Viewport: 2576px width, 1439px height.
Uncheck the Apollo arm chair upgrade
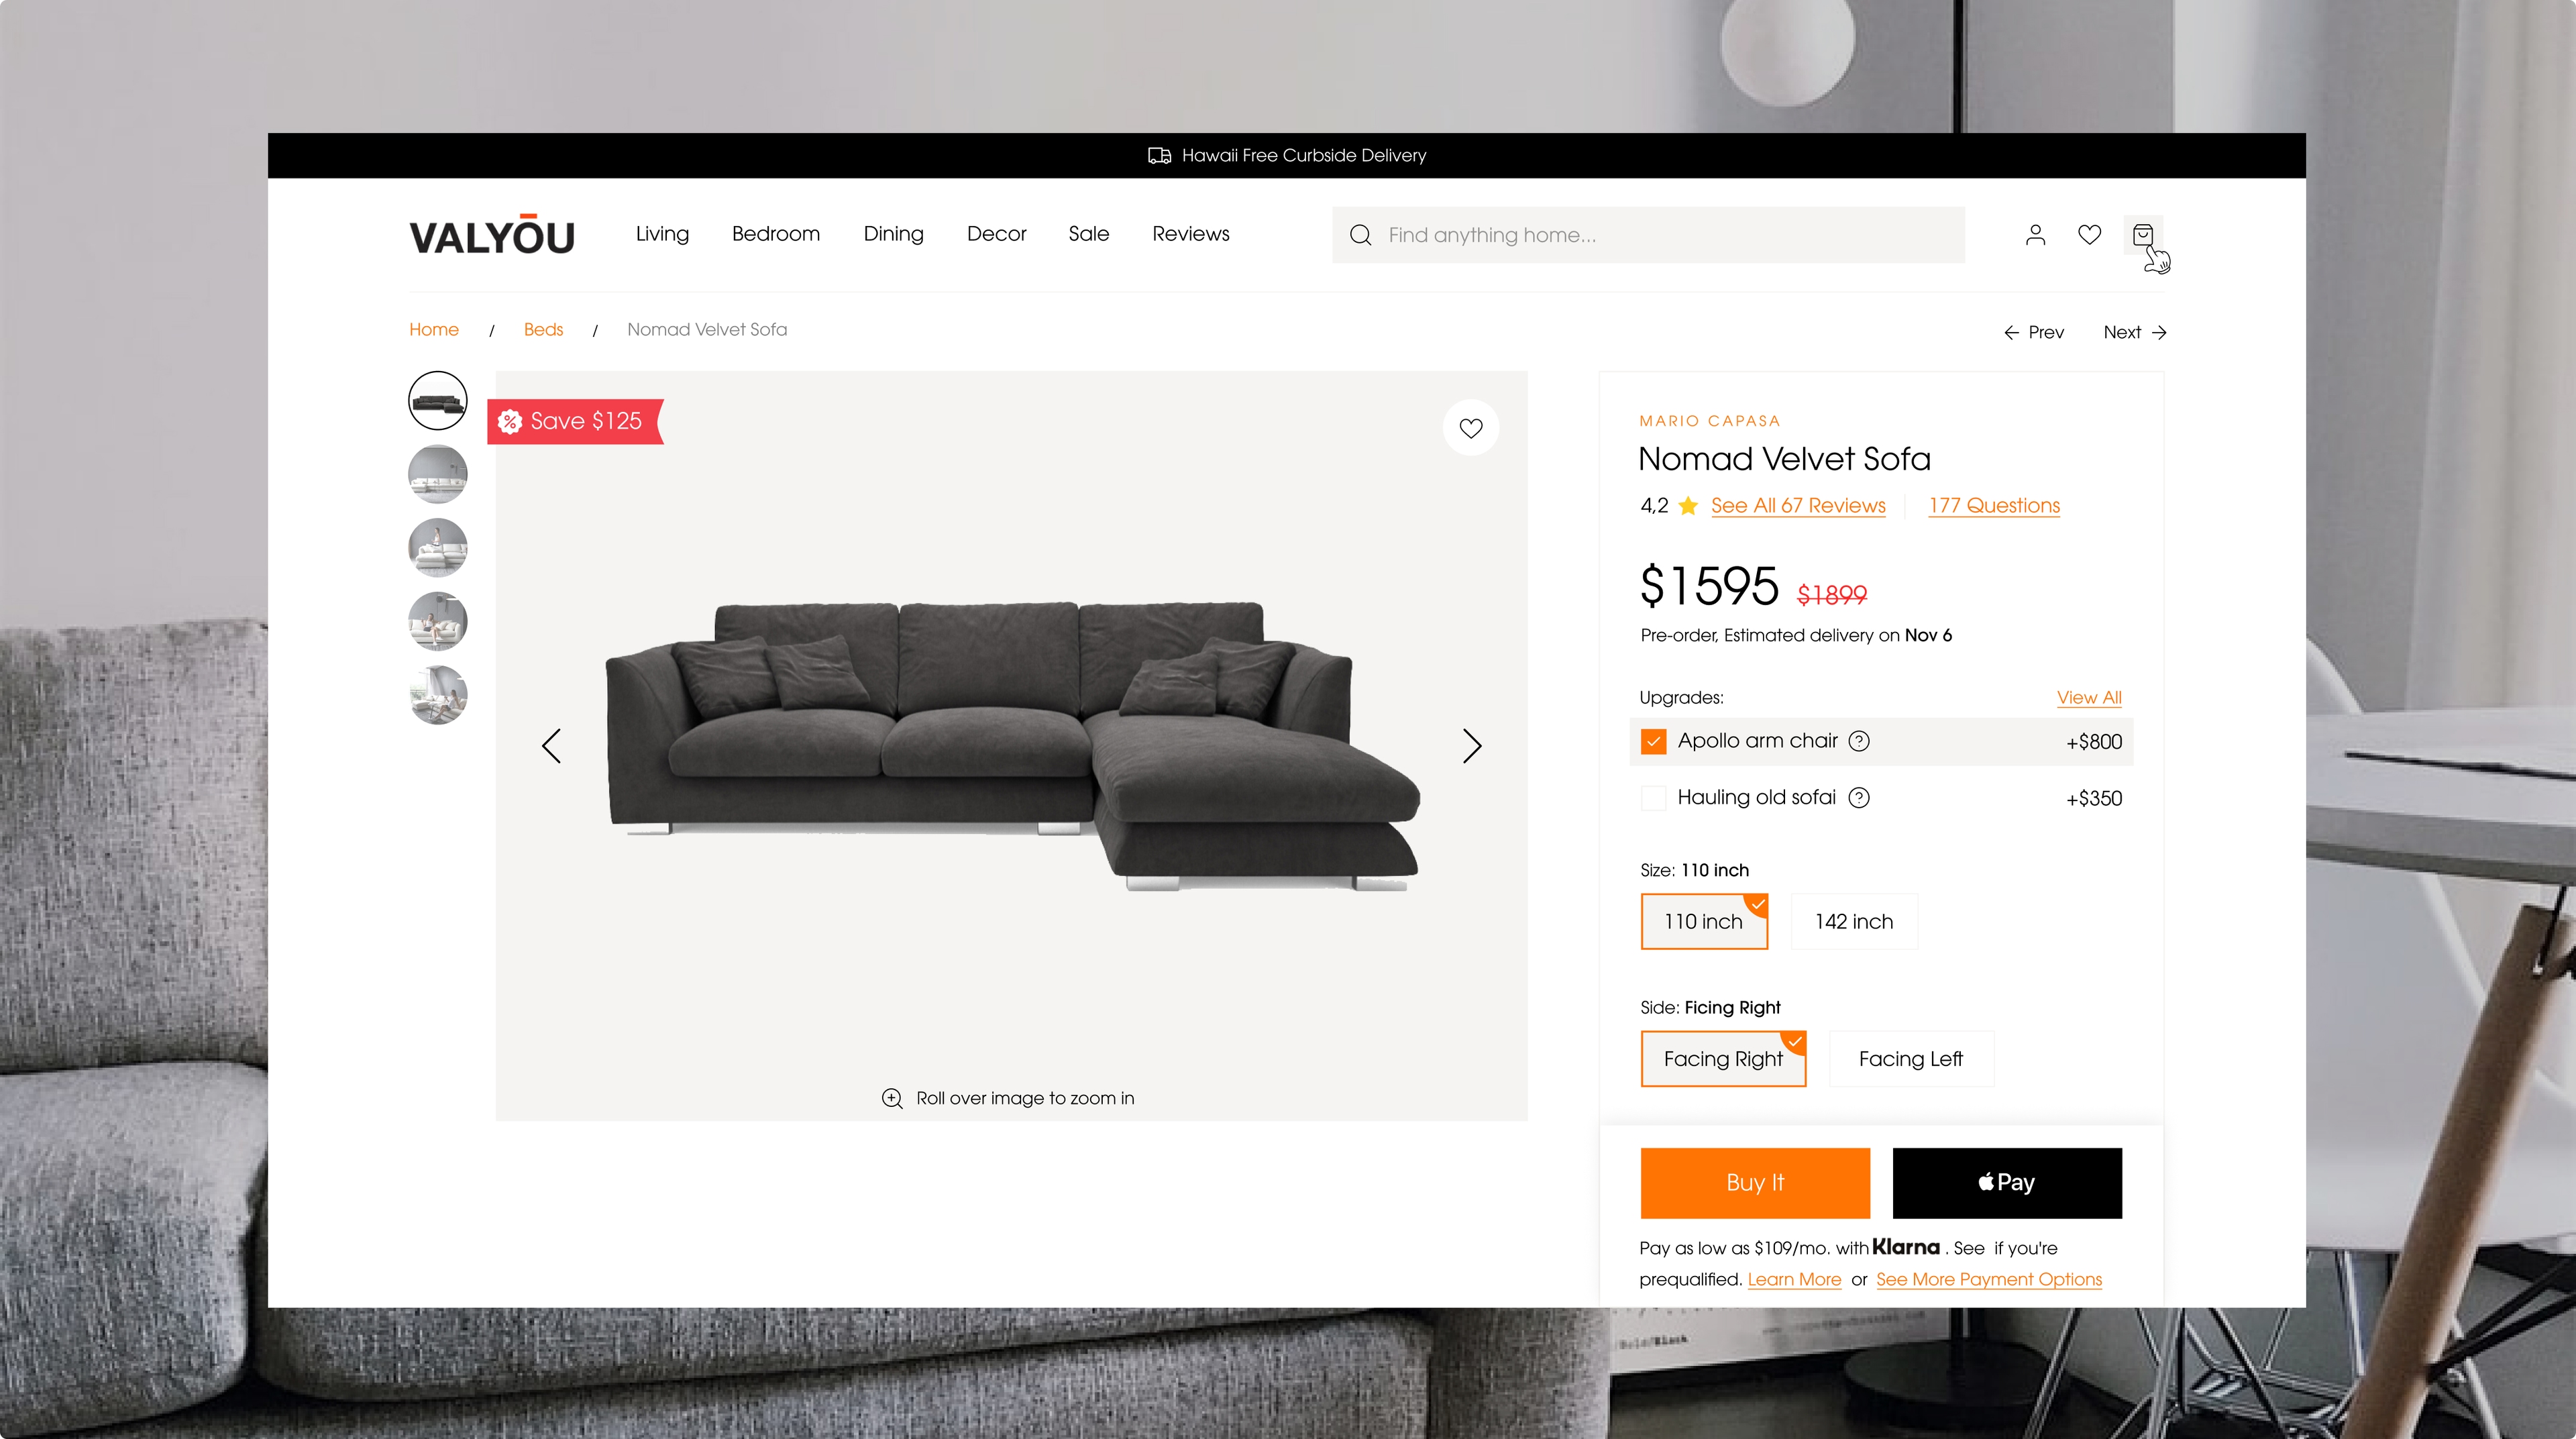point(1653,742)
